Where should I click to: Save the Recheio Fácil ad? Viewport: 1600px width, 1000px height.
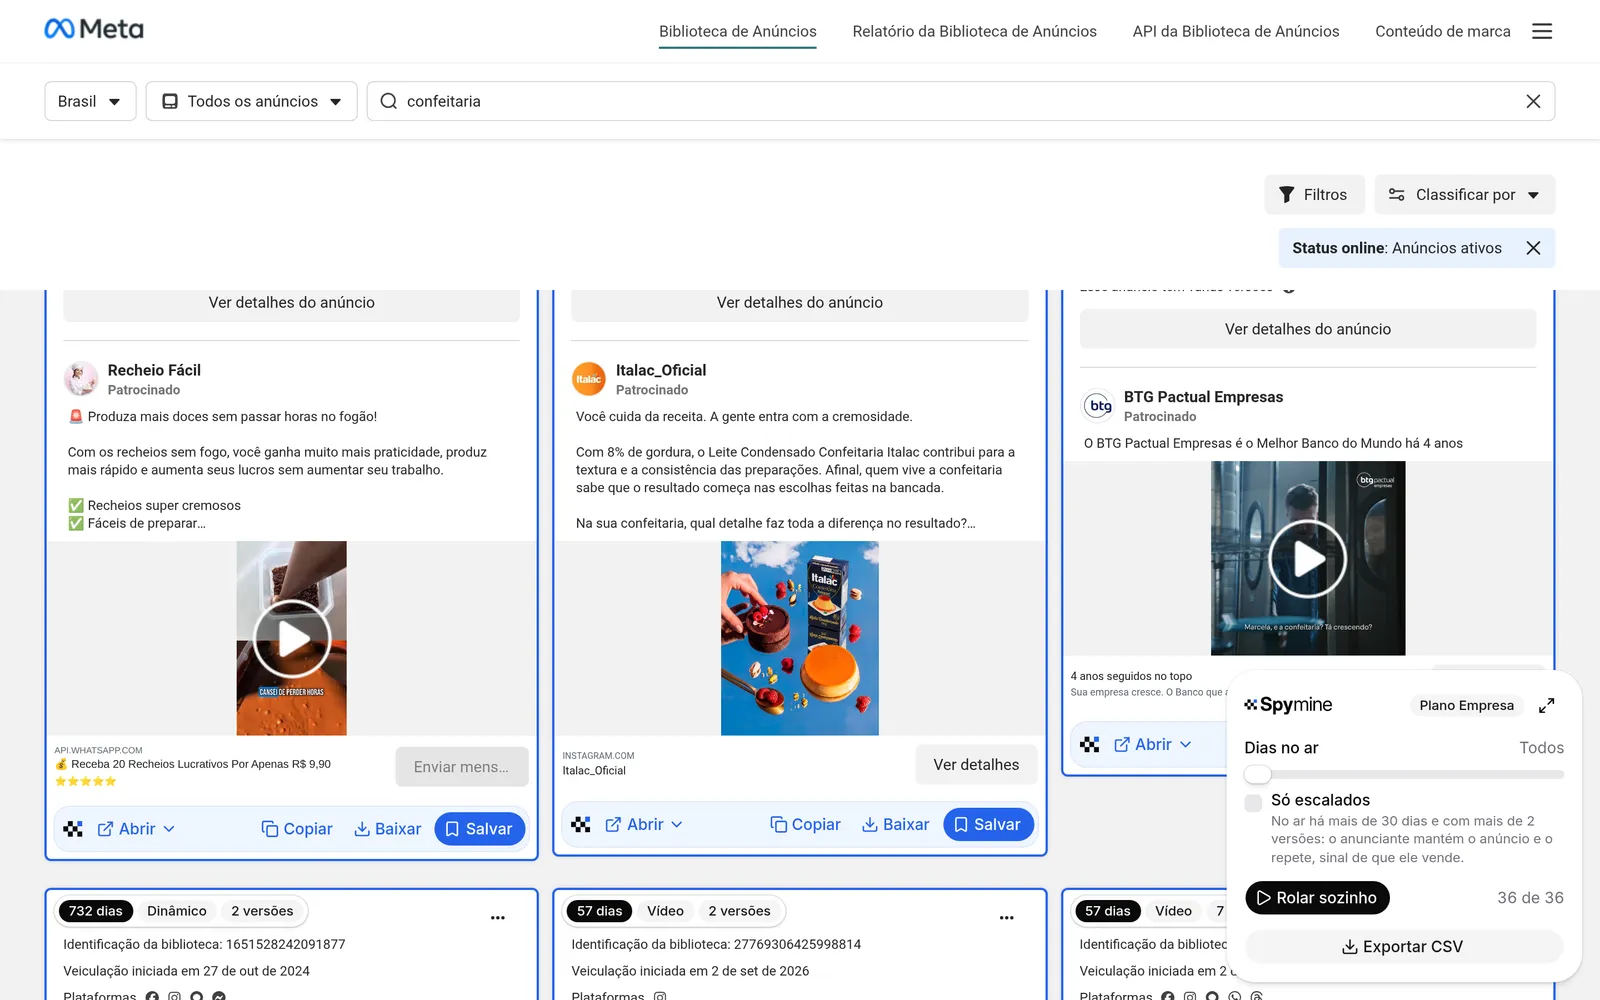tap(479, 829)
